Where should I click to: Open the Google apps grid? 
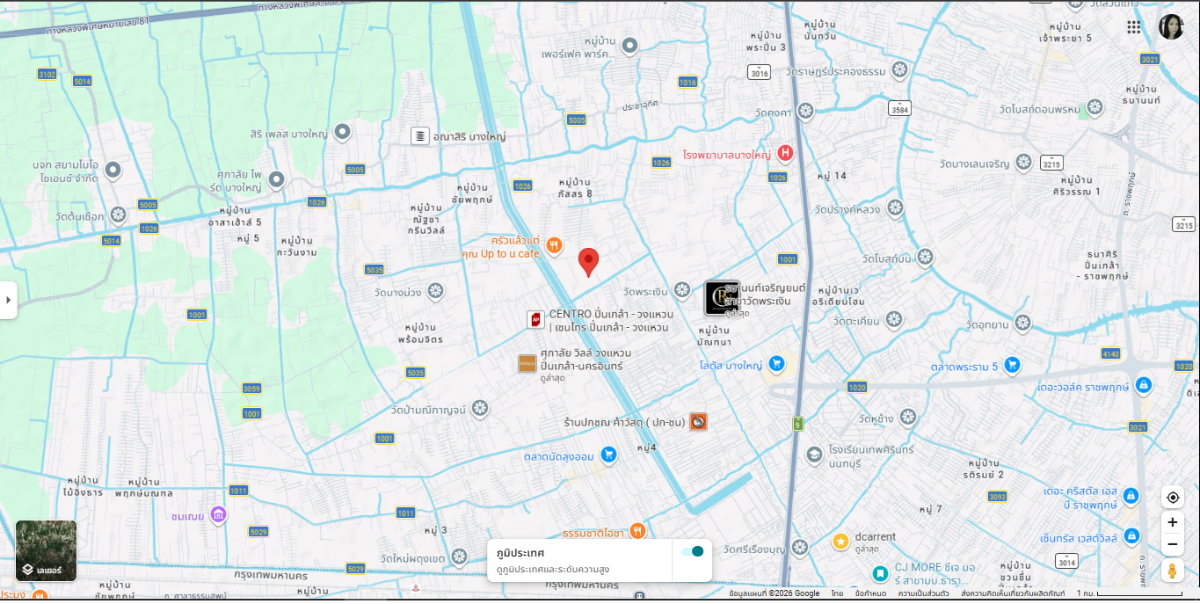(1133, 27)
